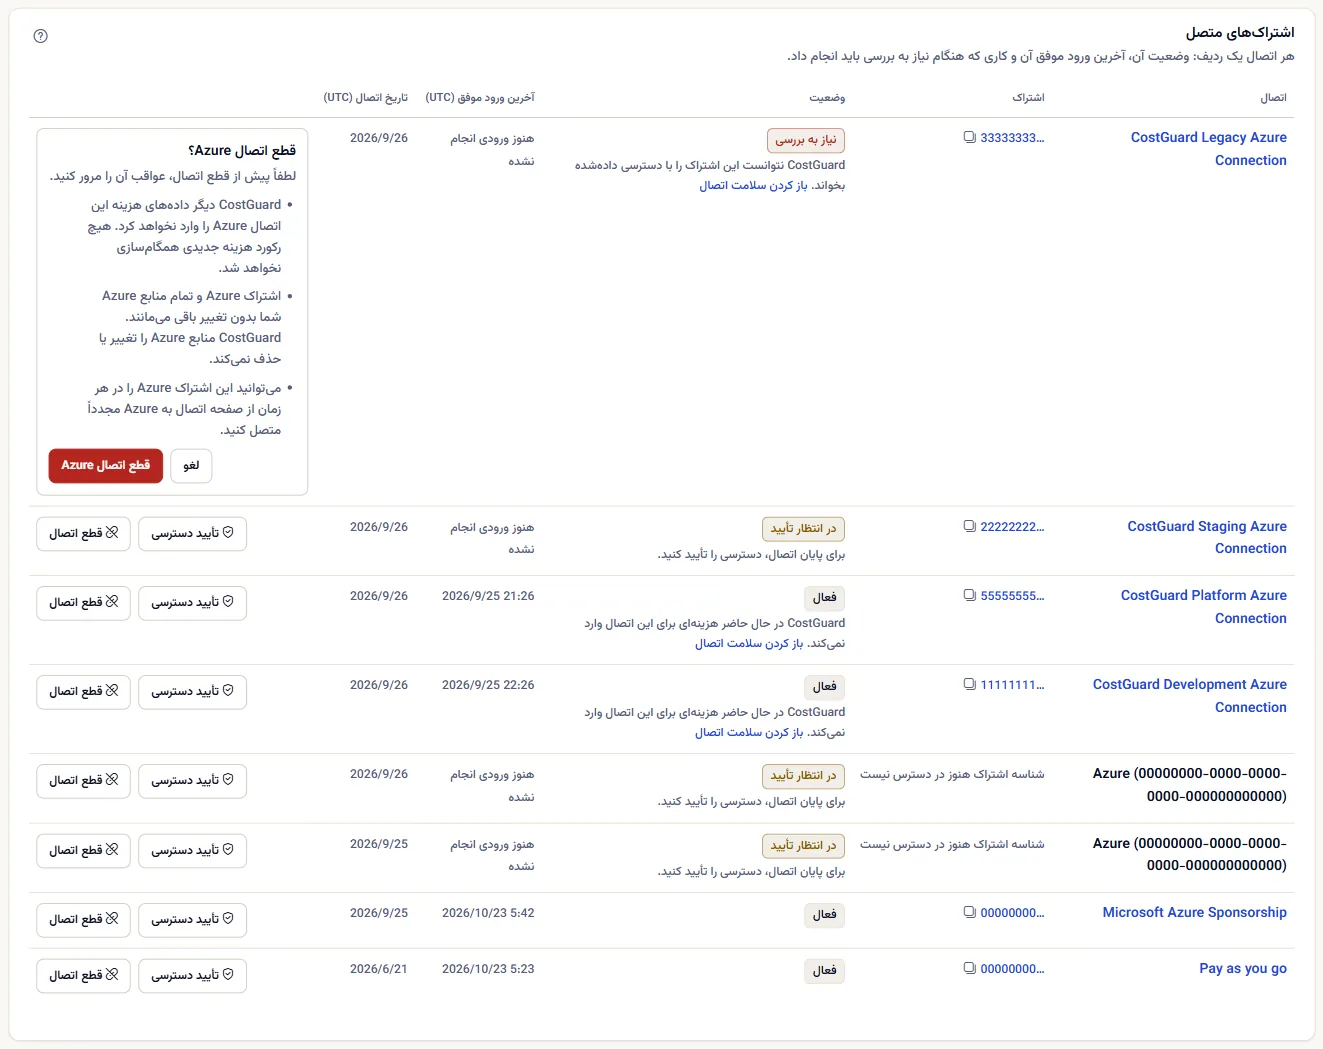This screenshot has height=1049, width=1323.
Task: Click the last sign-in value "2026/9/25 21:26"
Action: click(x=488, y=596)
